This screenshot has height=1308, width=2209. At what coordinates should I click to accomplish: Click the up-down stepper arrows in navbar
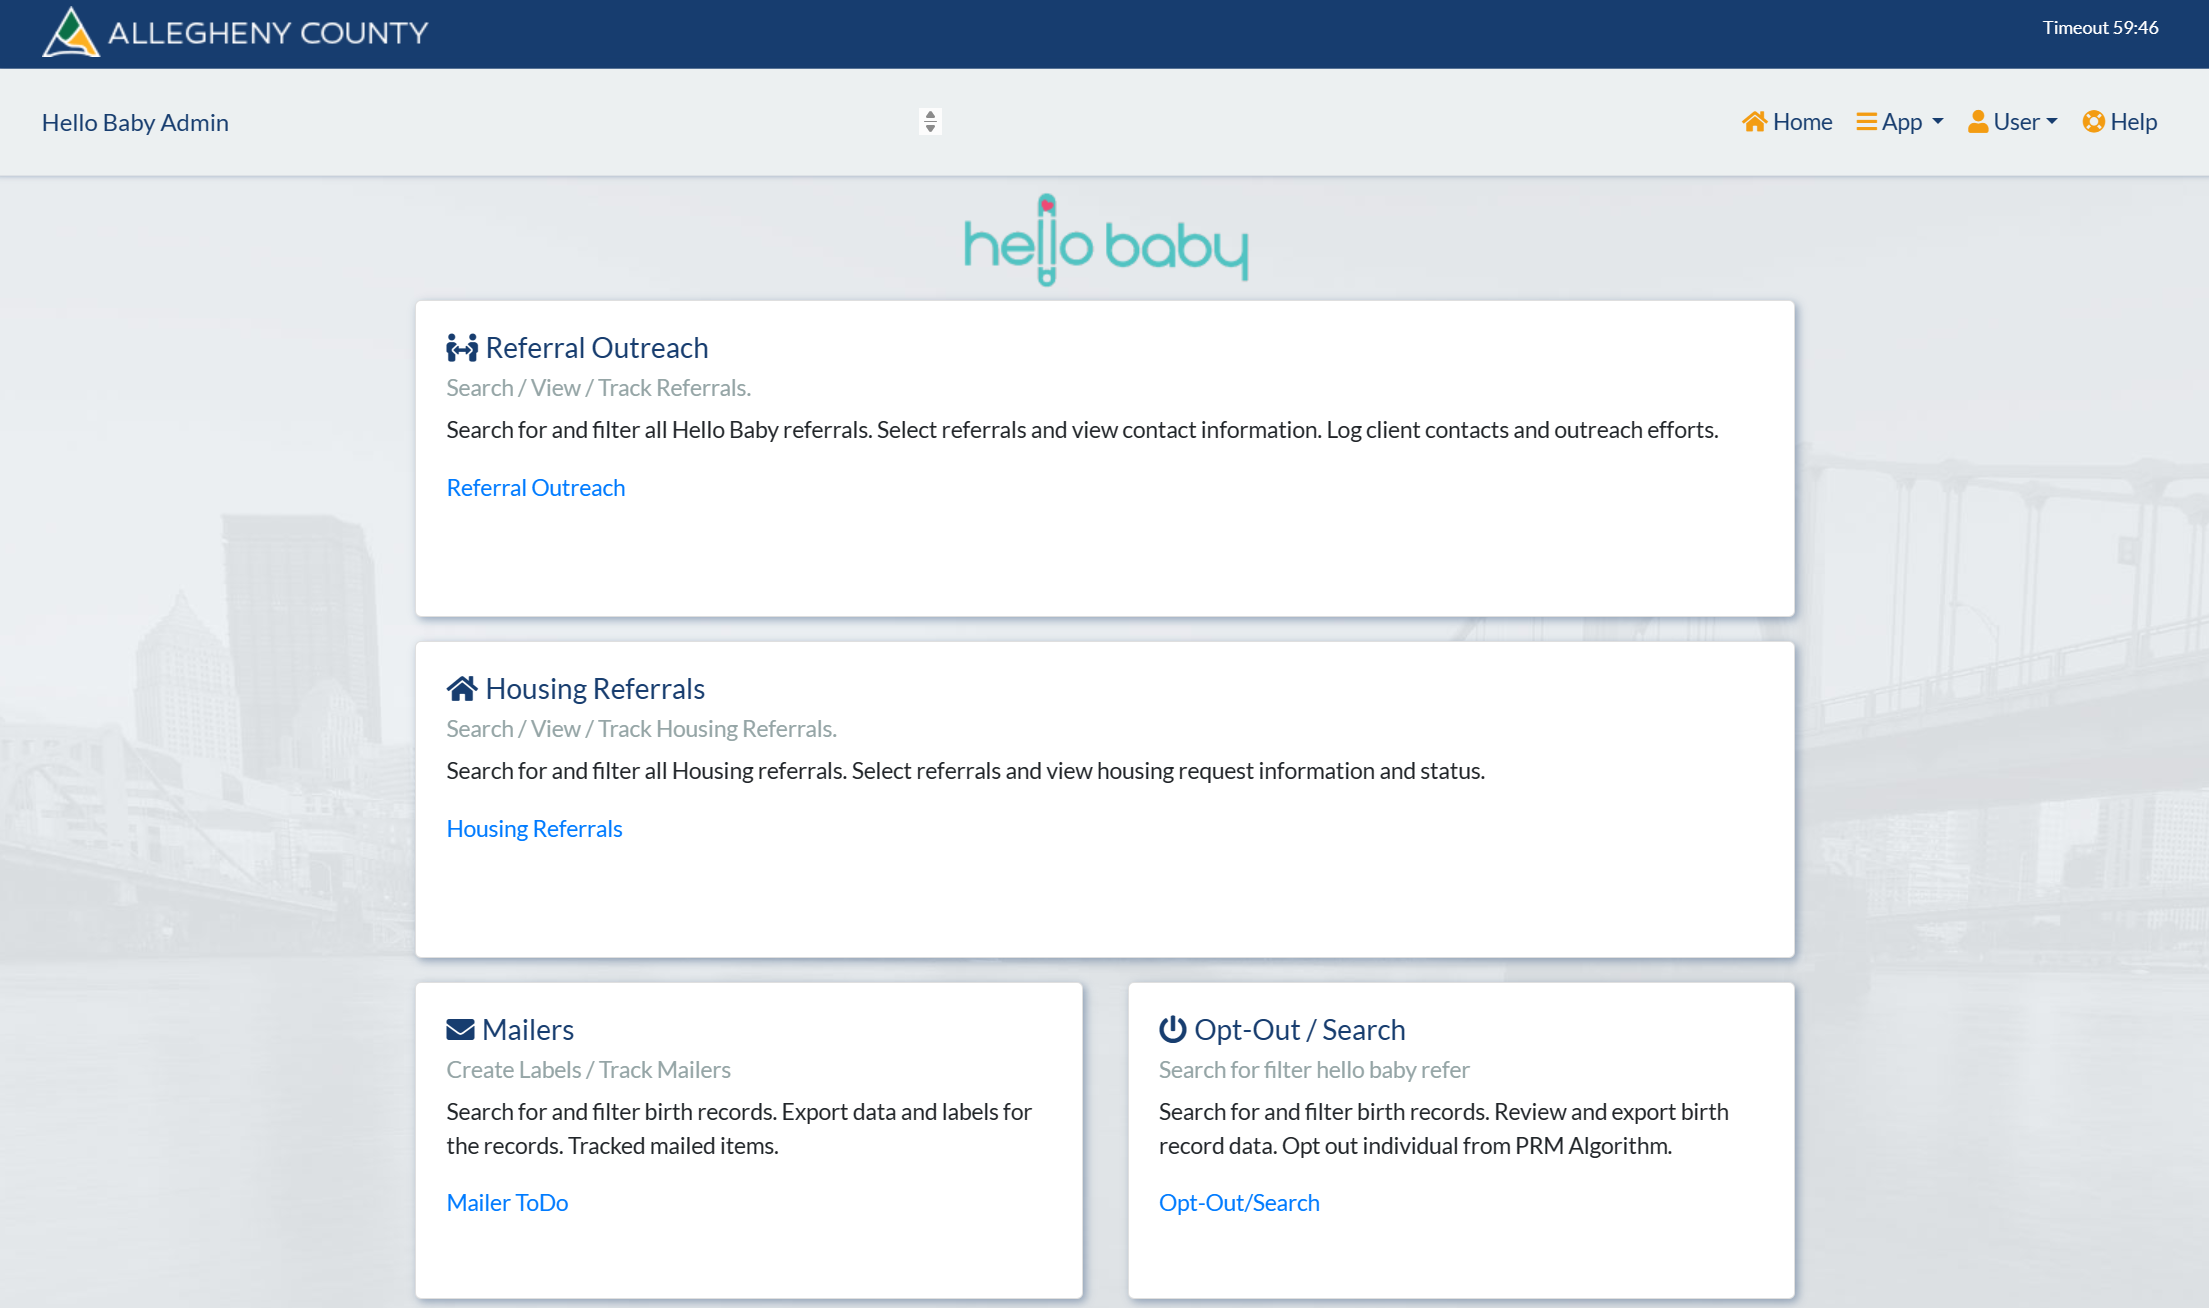tap(930, 122)
